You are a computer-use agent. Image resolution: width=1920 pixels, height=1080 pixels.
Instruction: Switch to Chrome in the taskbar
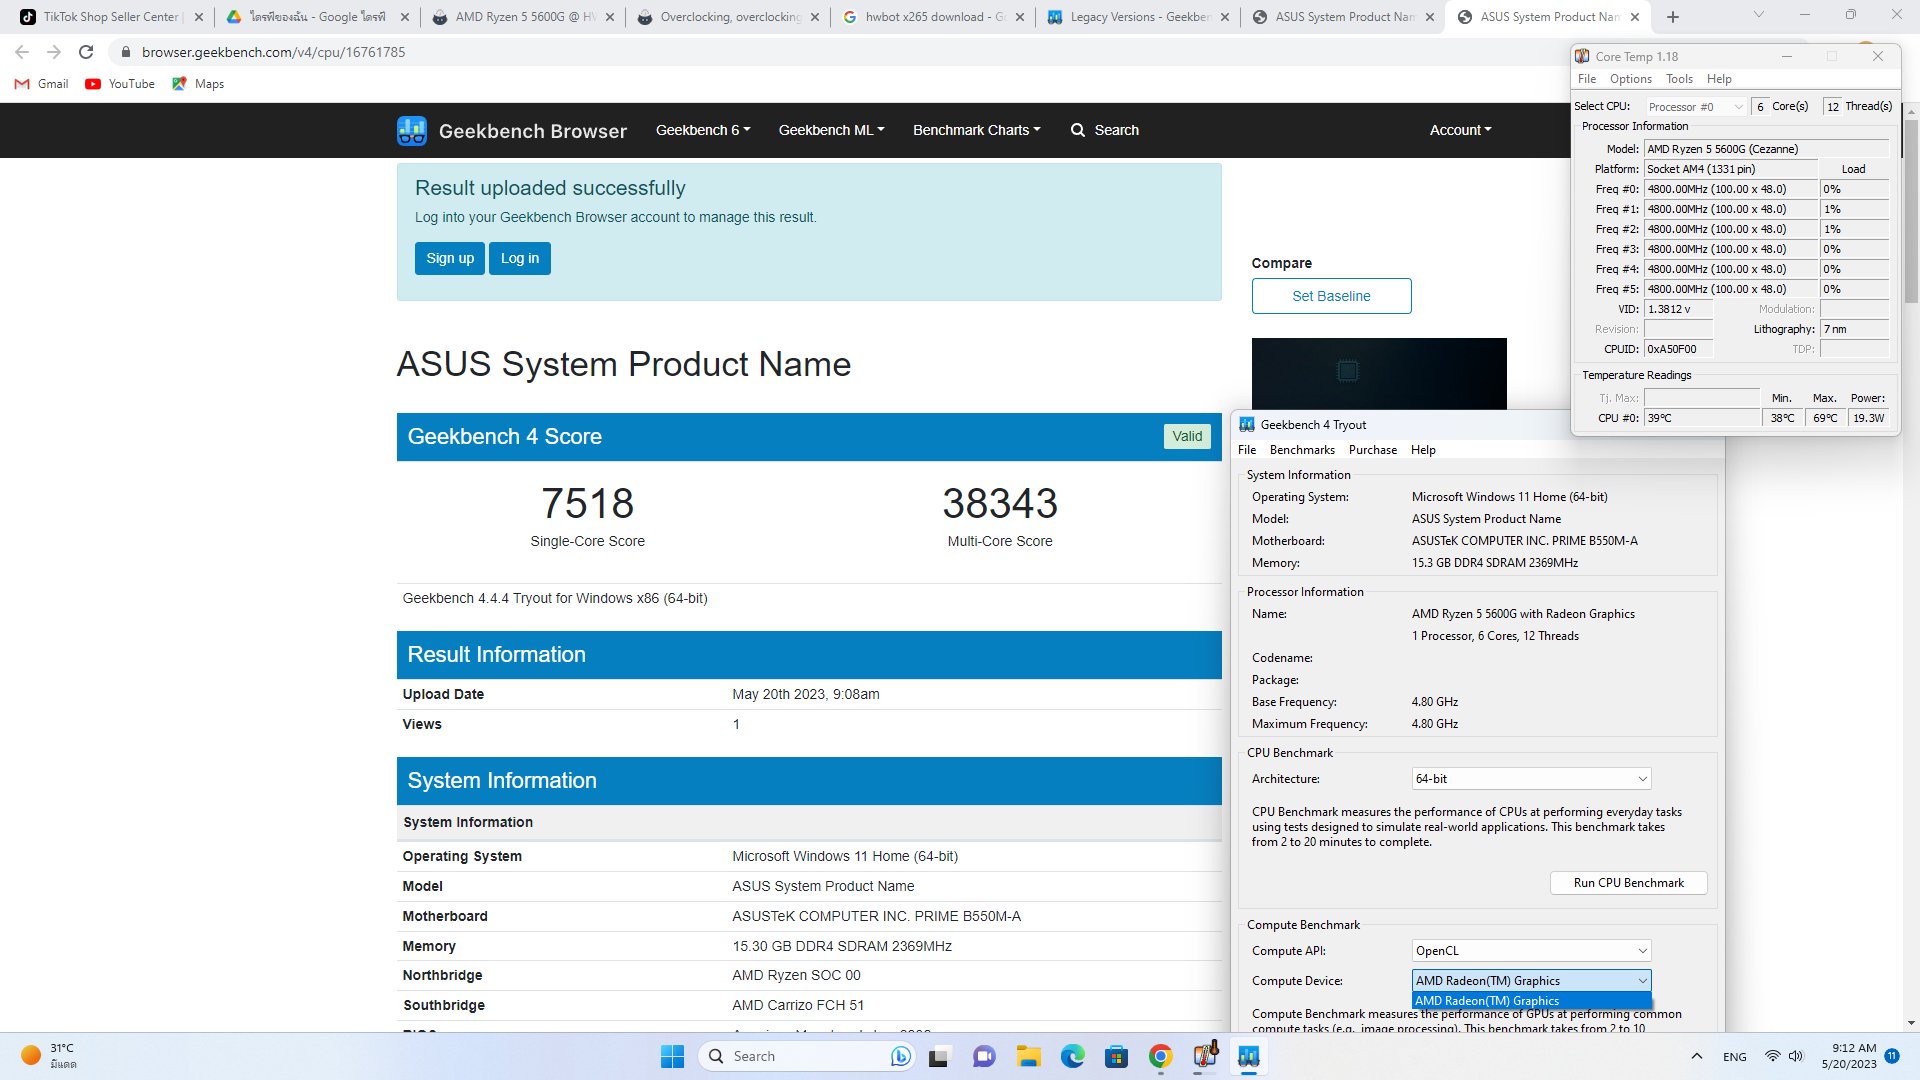click(x=1161, y=1056)
